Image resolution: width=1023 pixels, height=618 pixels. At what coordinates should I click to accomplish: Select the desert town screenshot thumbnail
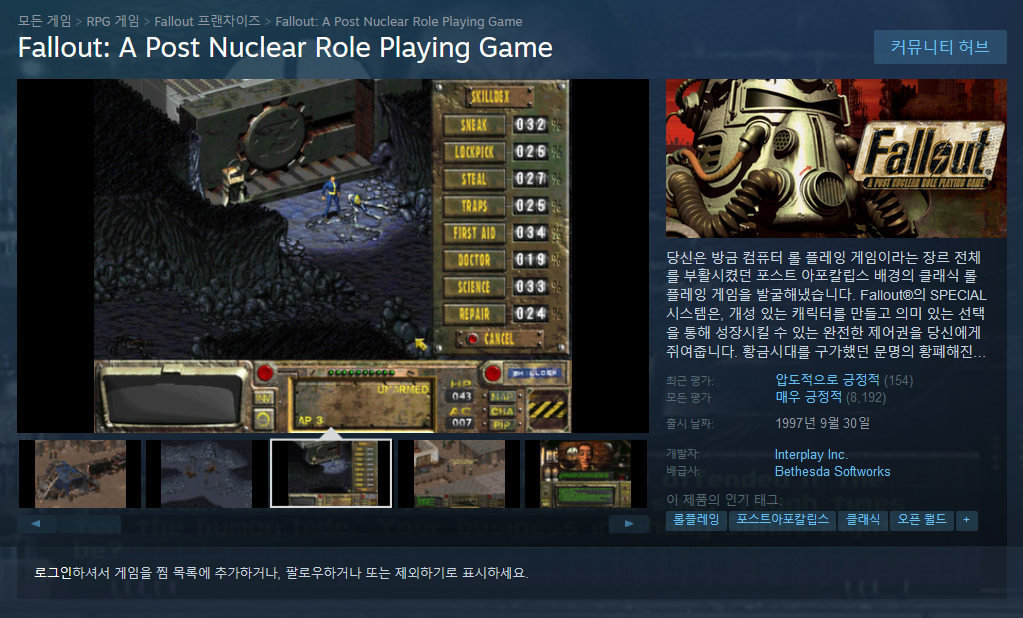point(459,474)
